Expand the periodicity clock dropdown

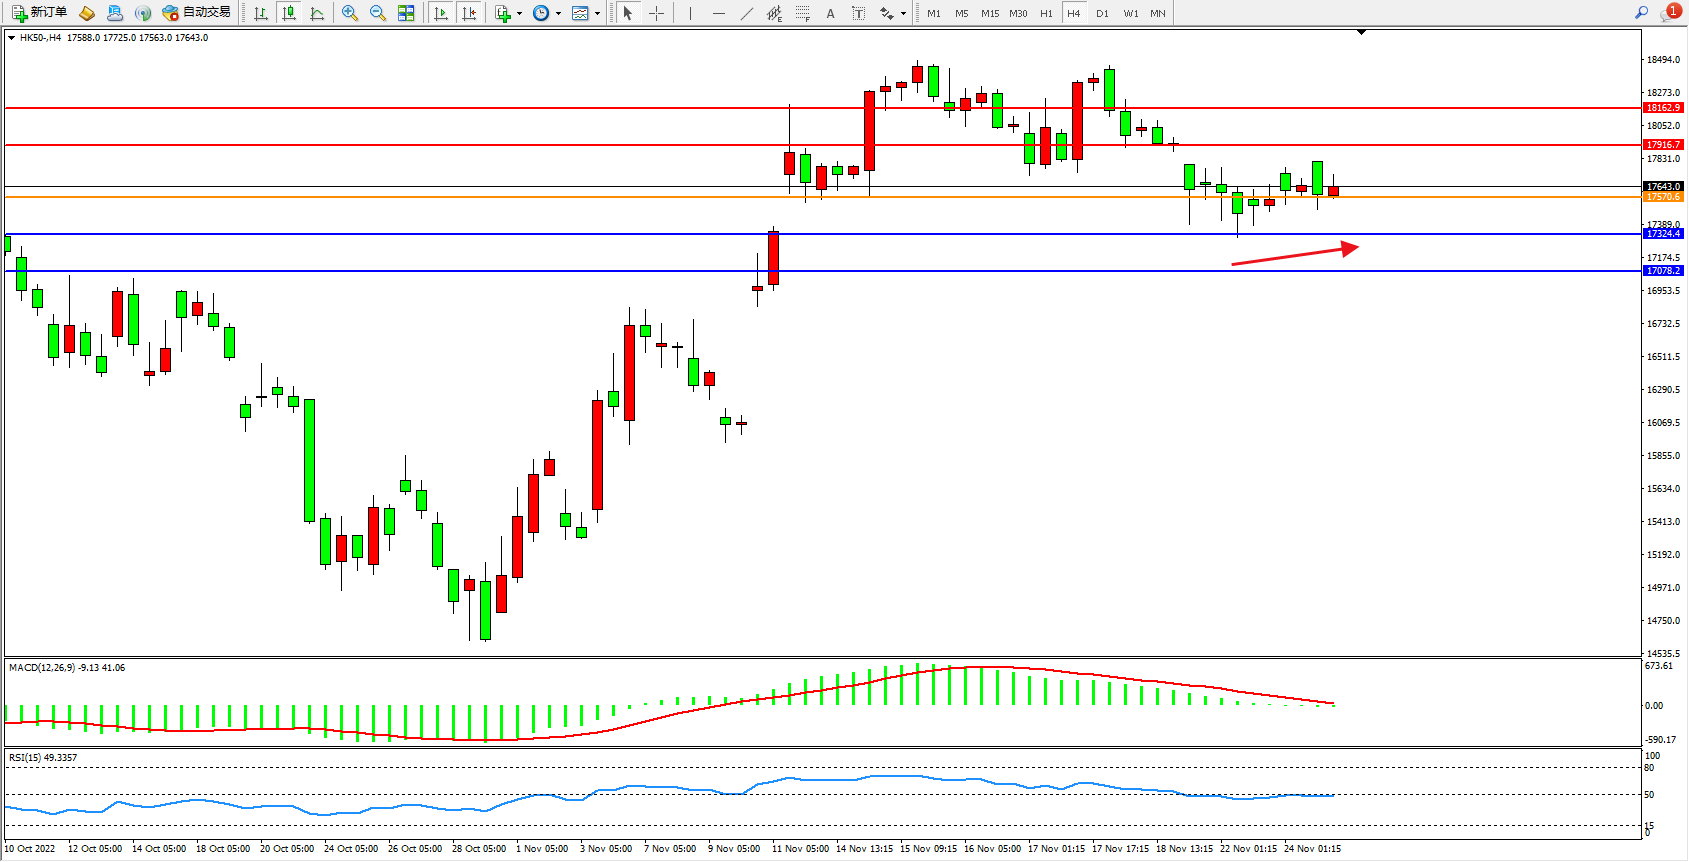pyautogui.click(x=558, y=14)
